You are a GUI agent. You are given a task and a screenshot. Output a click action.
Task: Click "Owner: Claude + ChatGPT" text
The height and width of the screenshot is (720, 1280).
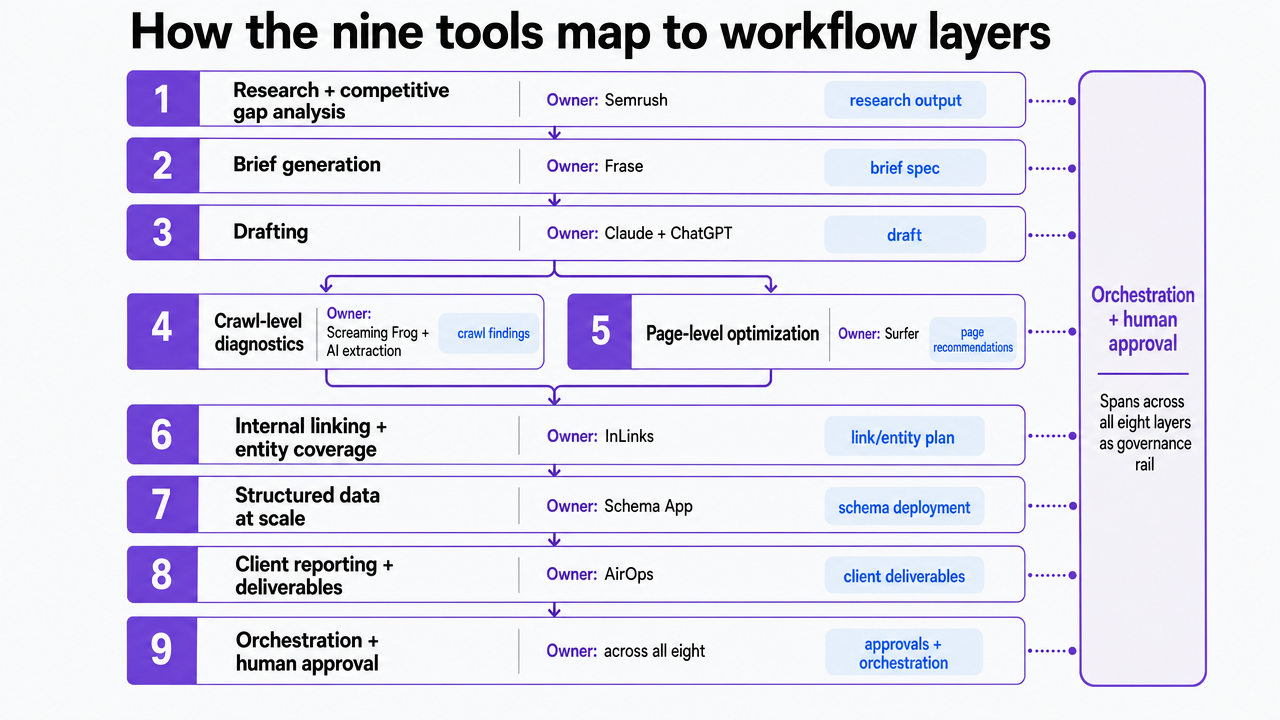coord(639,233)
